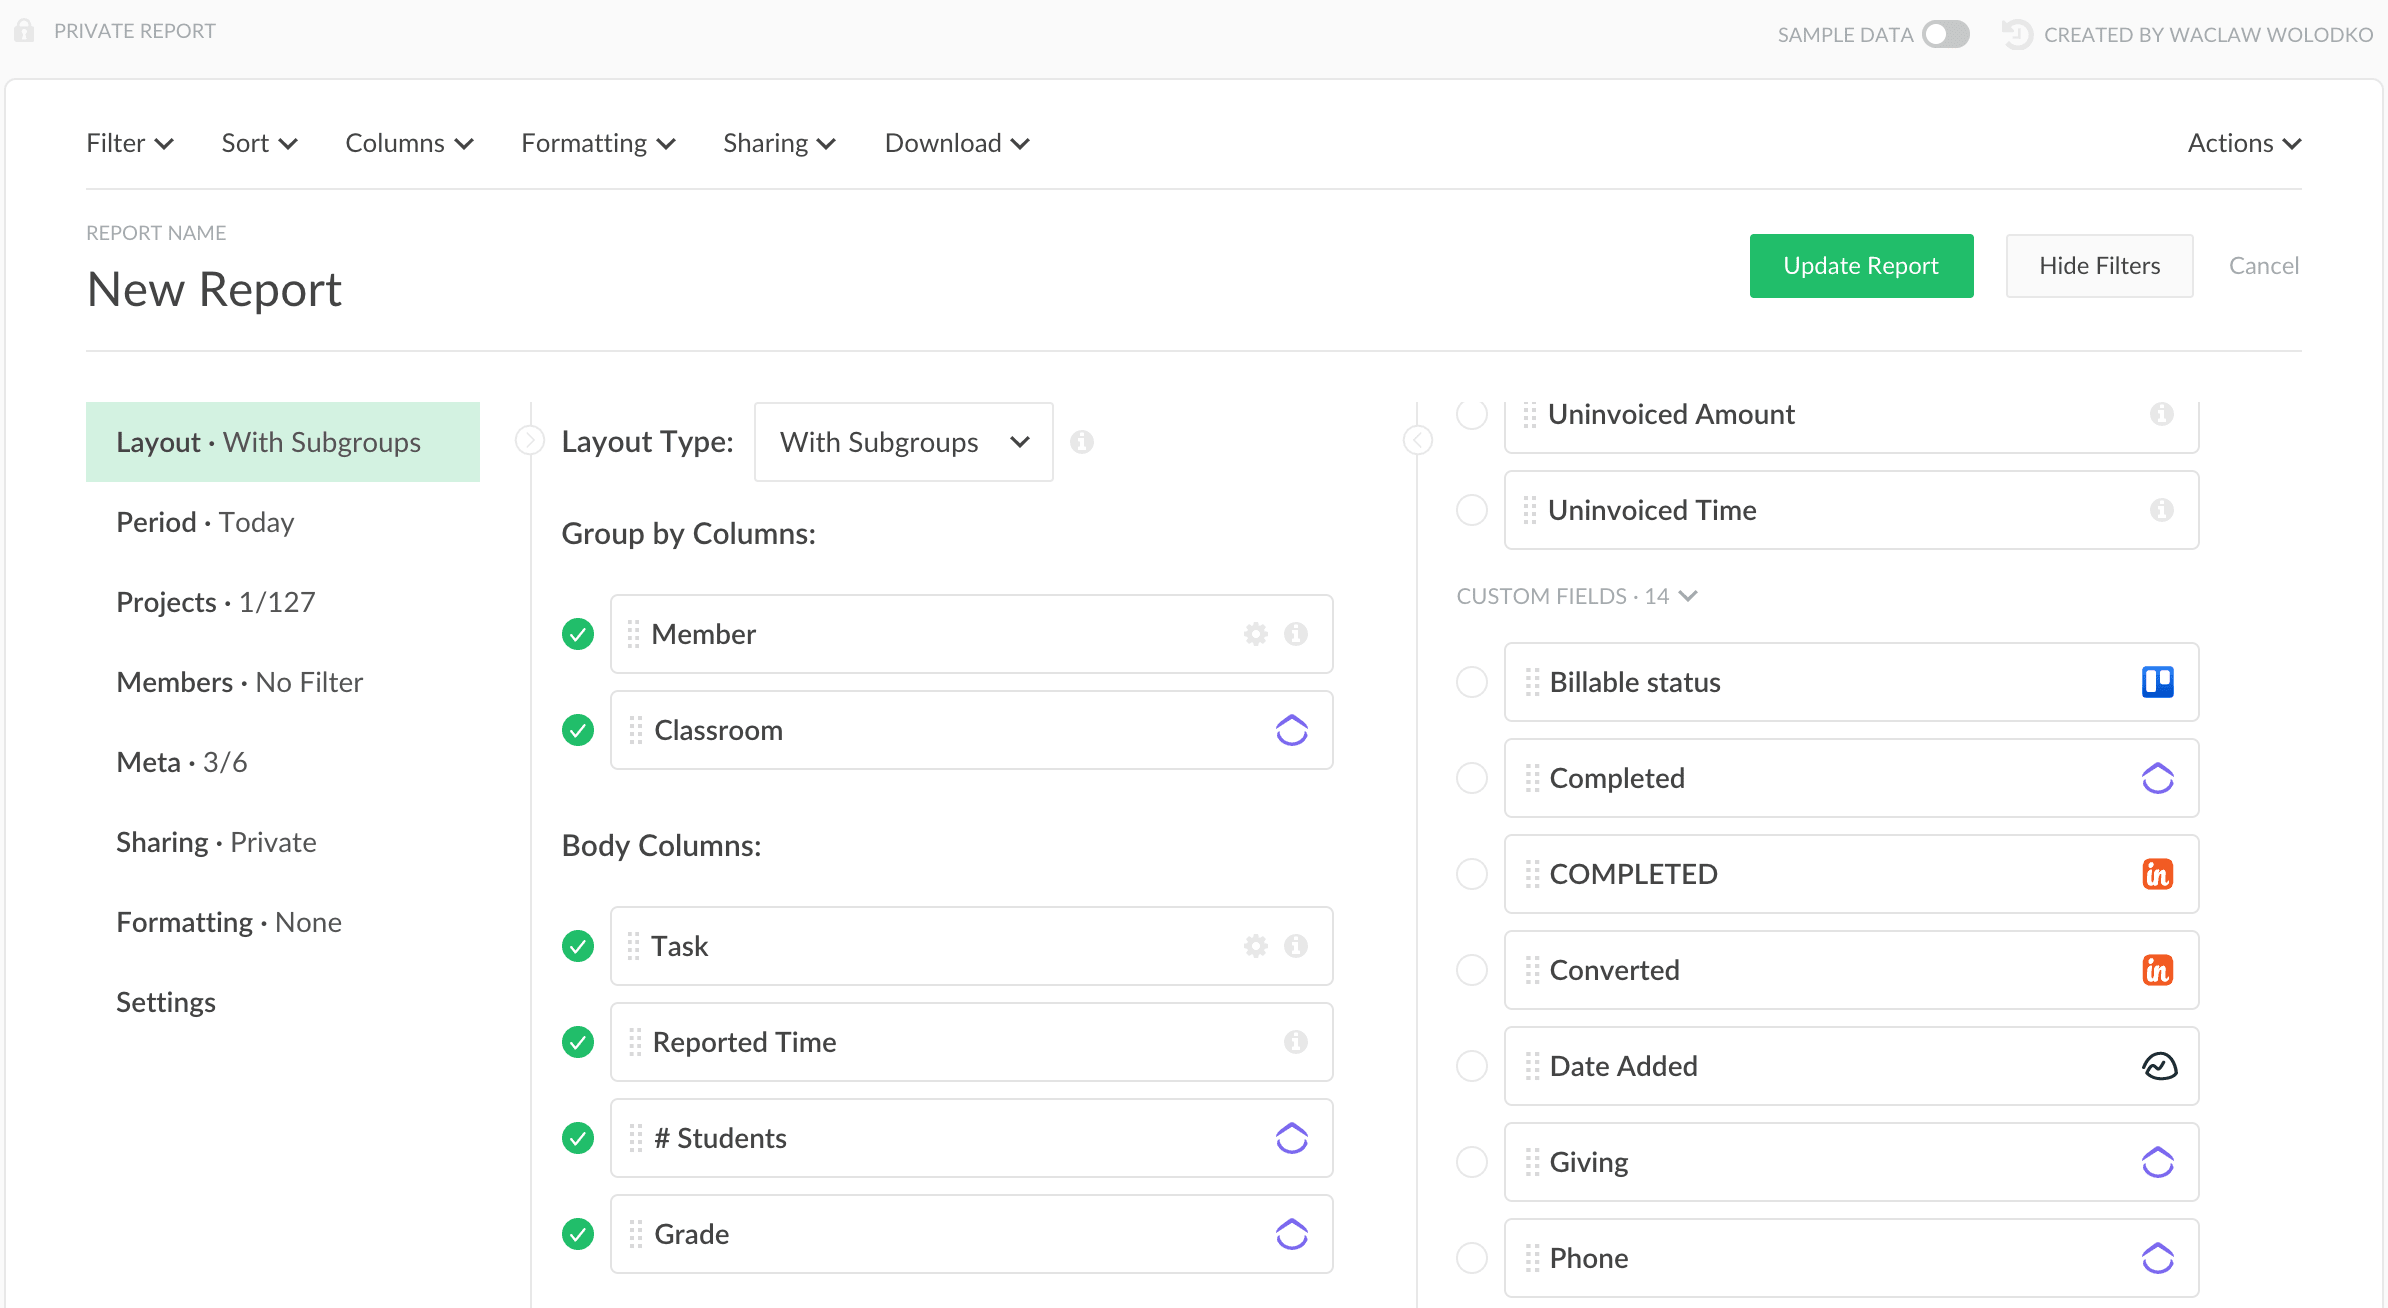
Task: Disable the Grade body column checkmark
Action: 577,1234
